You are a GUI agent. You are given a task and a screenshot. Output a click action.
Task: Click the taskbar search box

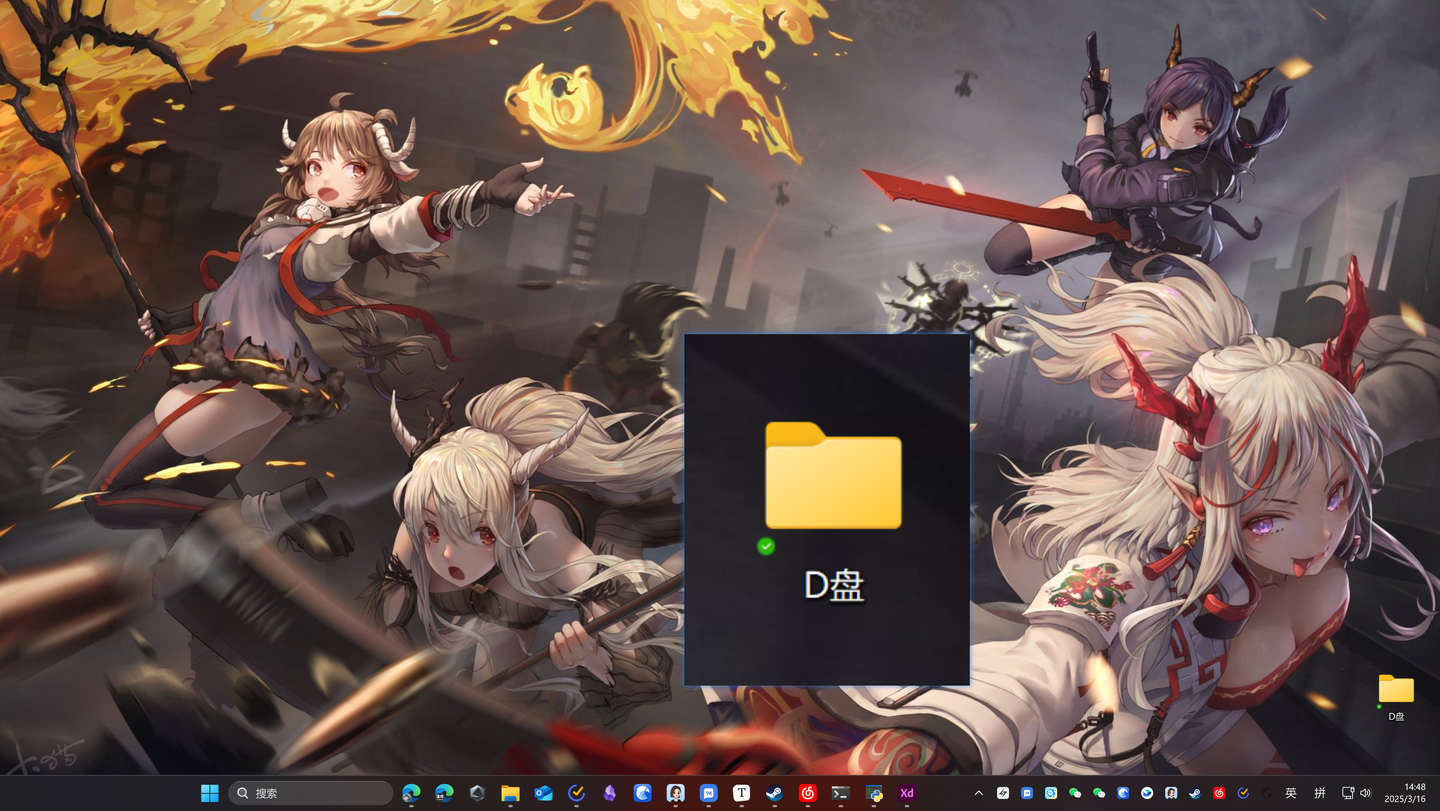[x=310, y=793]
